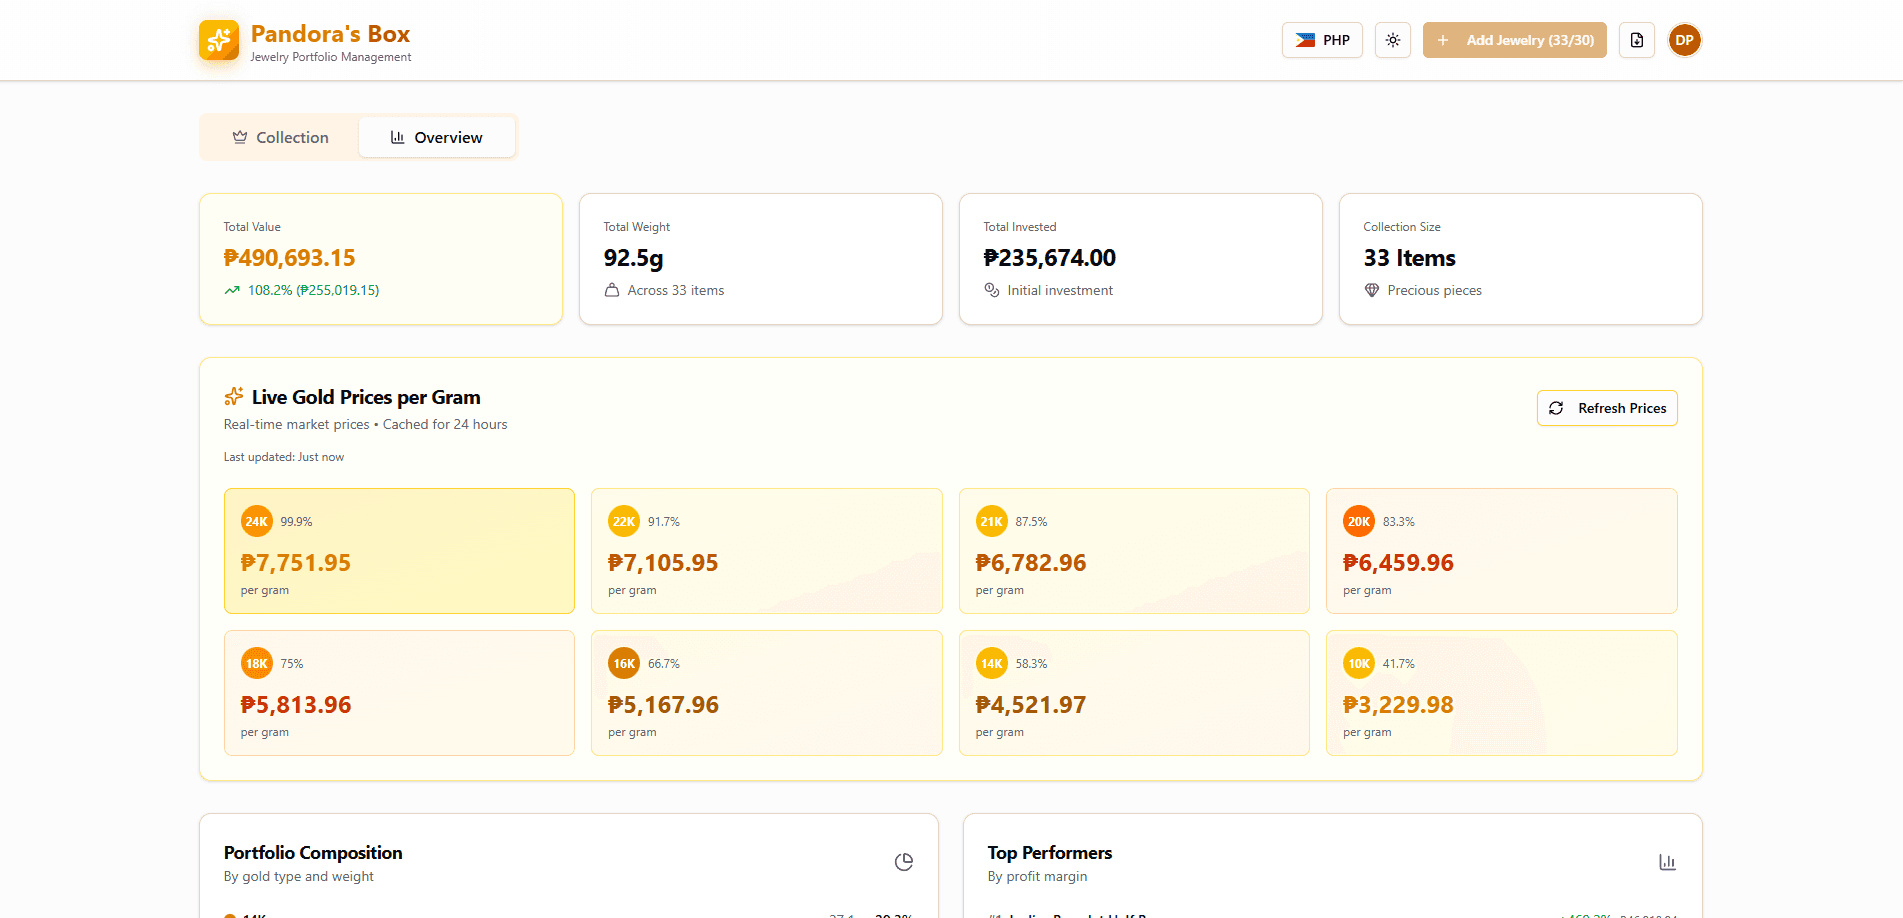
Task: Click the Pandora's Box sparkle logo icon
Action: [218, 40]
